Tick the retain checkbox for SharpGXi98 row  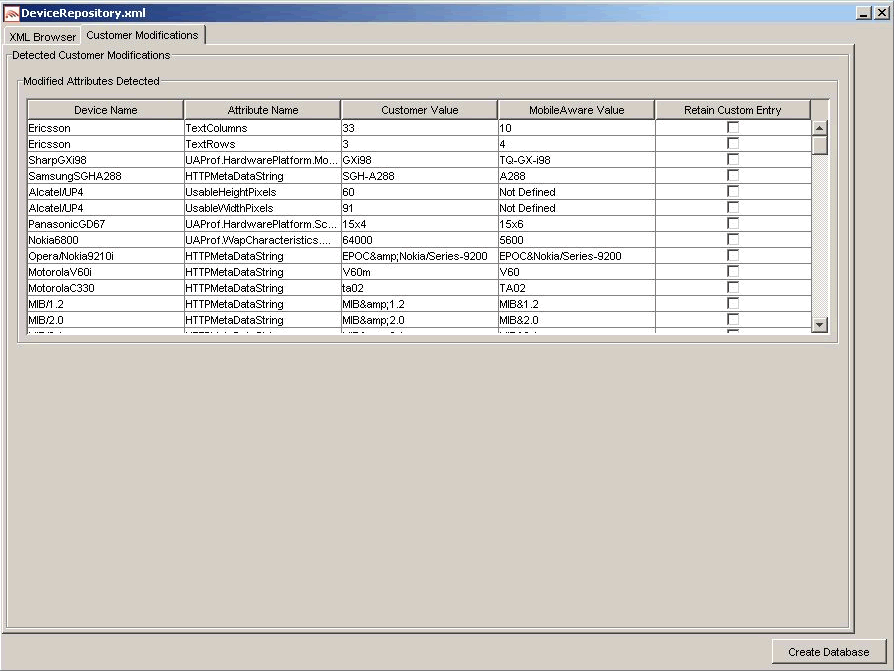(x=733, y=160)
